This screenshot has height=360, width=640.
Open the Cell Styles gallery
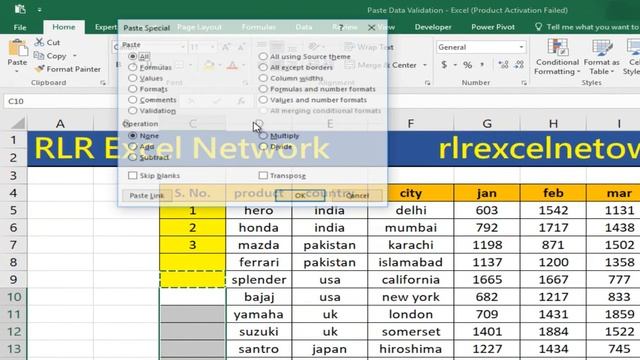tap(632, 57)
